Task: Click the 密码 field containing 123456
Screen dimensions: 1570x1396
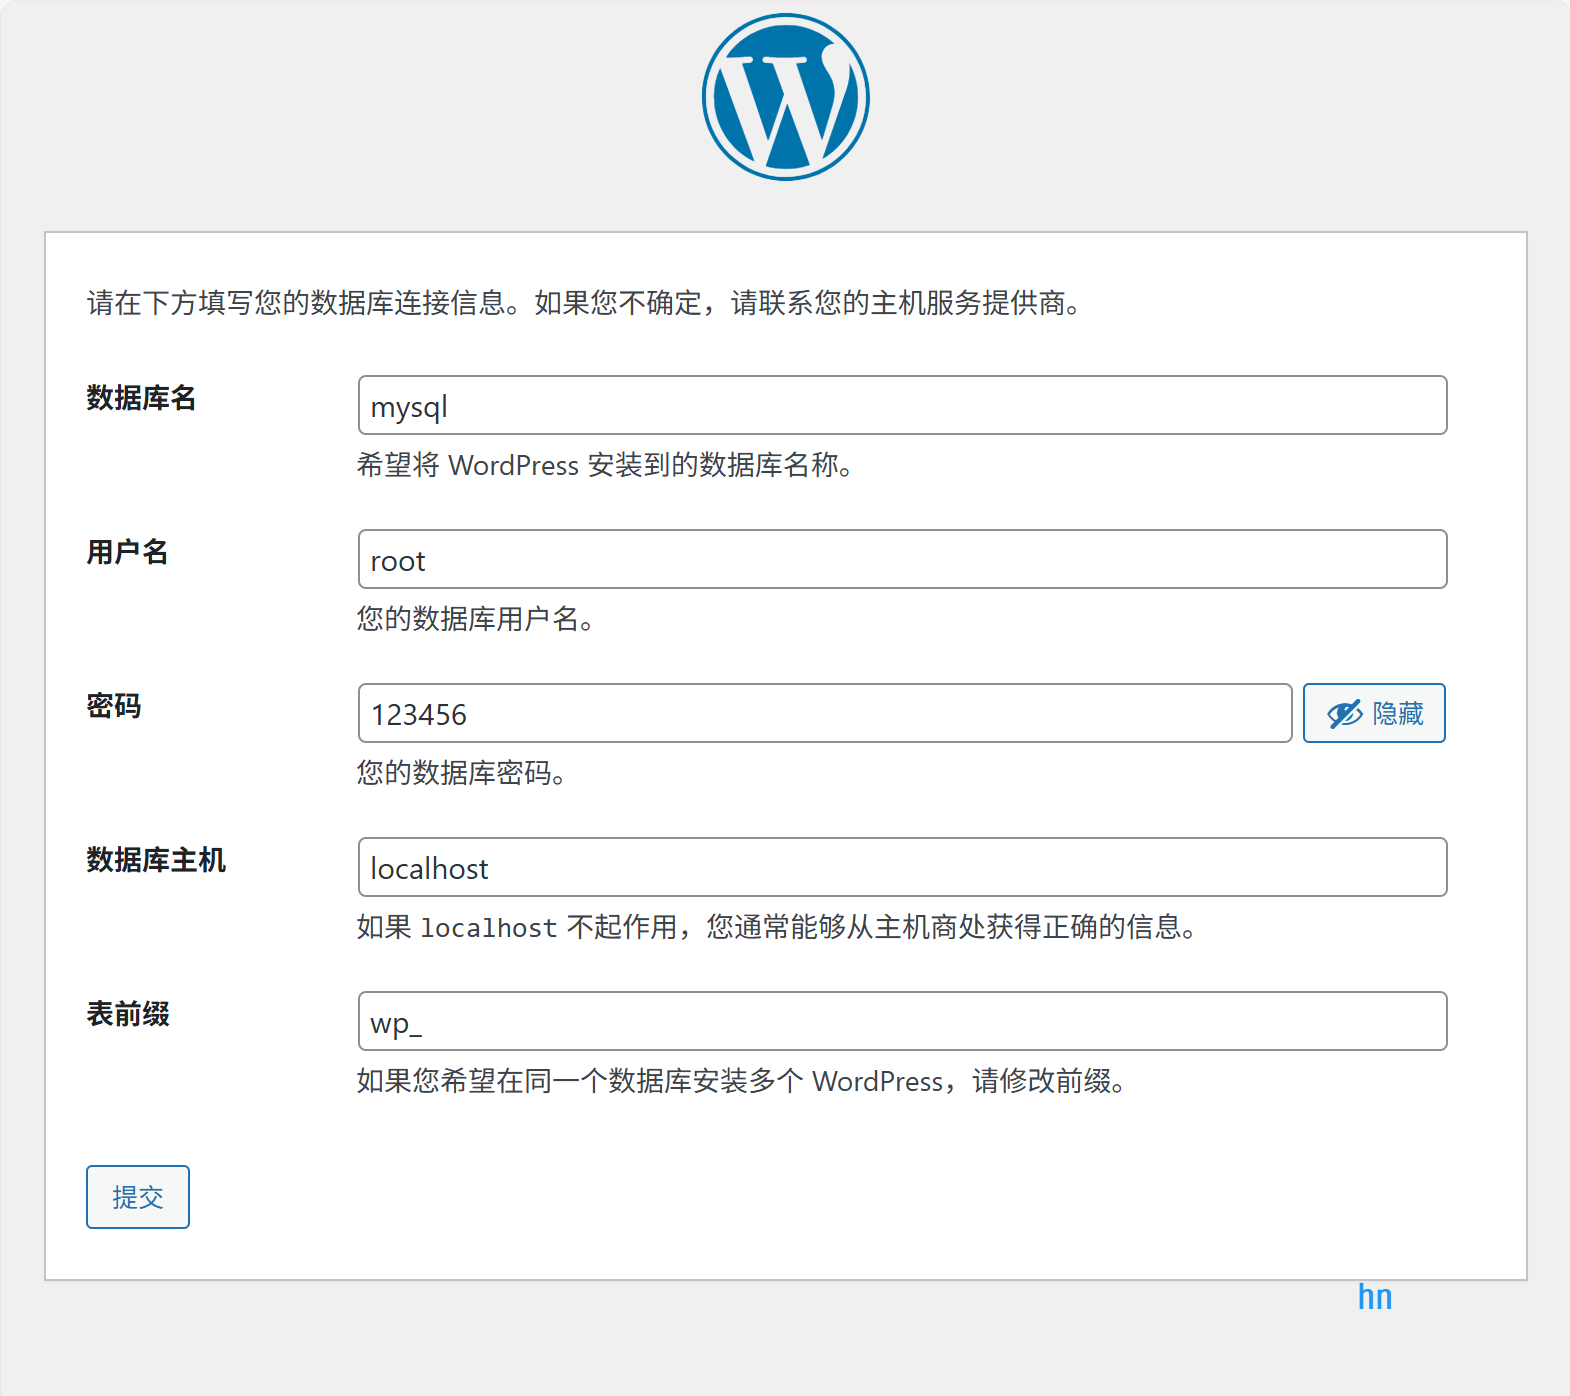Action: point(825,713)
